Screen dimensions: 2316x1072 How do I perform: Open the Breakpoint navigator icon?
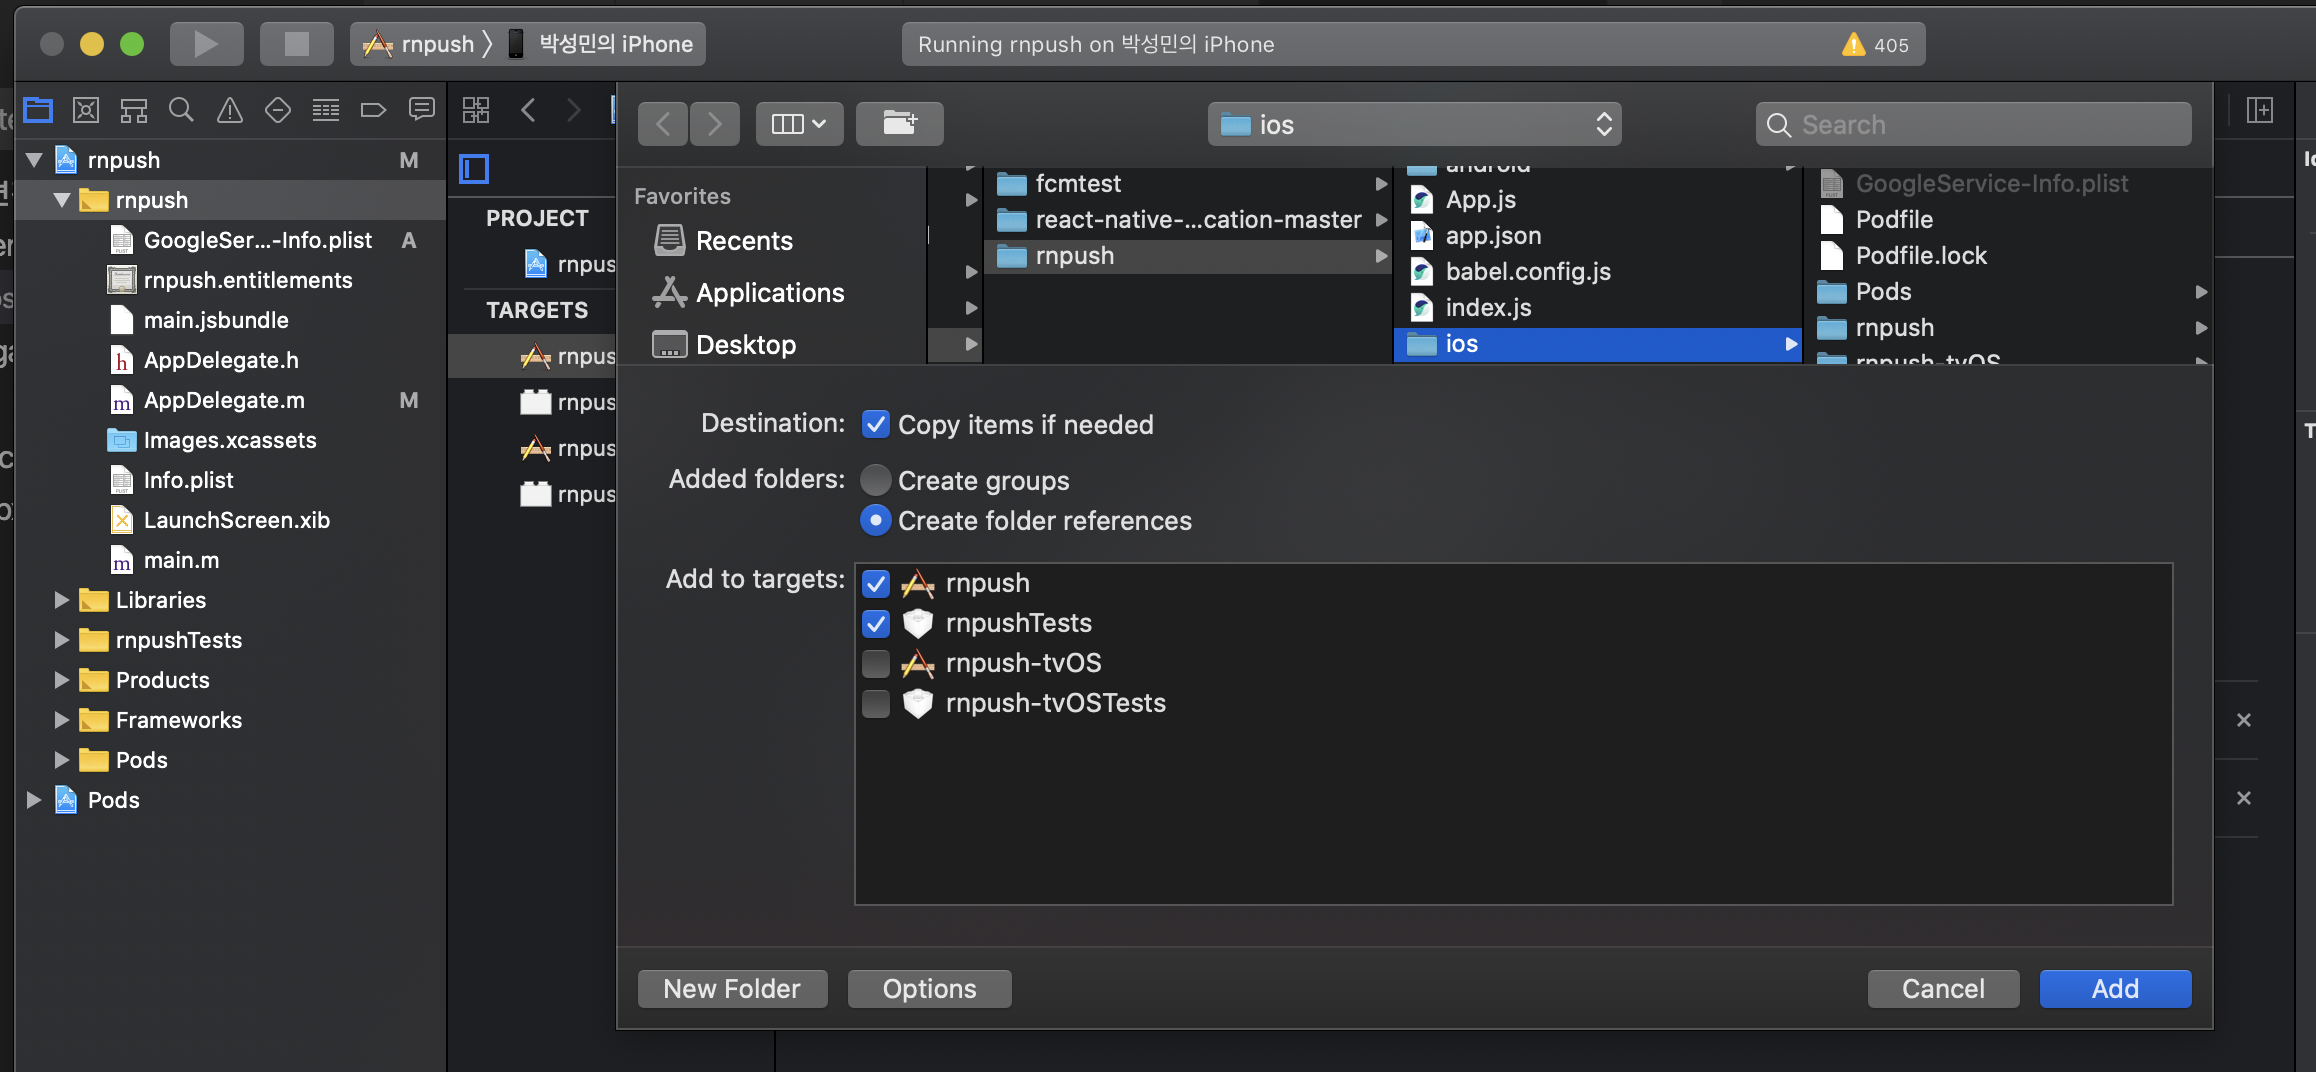pyautogui.click(x=373, y=110)
